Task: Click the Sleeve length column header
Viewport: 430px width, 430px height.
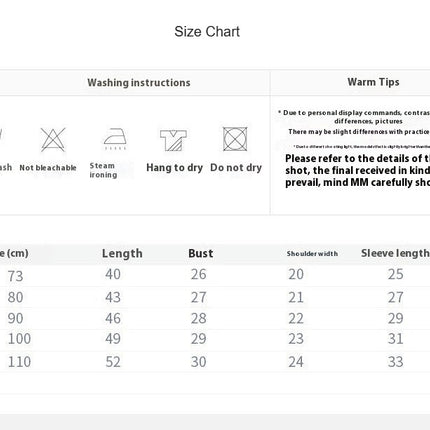Action: point(395,253)
